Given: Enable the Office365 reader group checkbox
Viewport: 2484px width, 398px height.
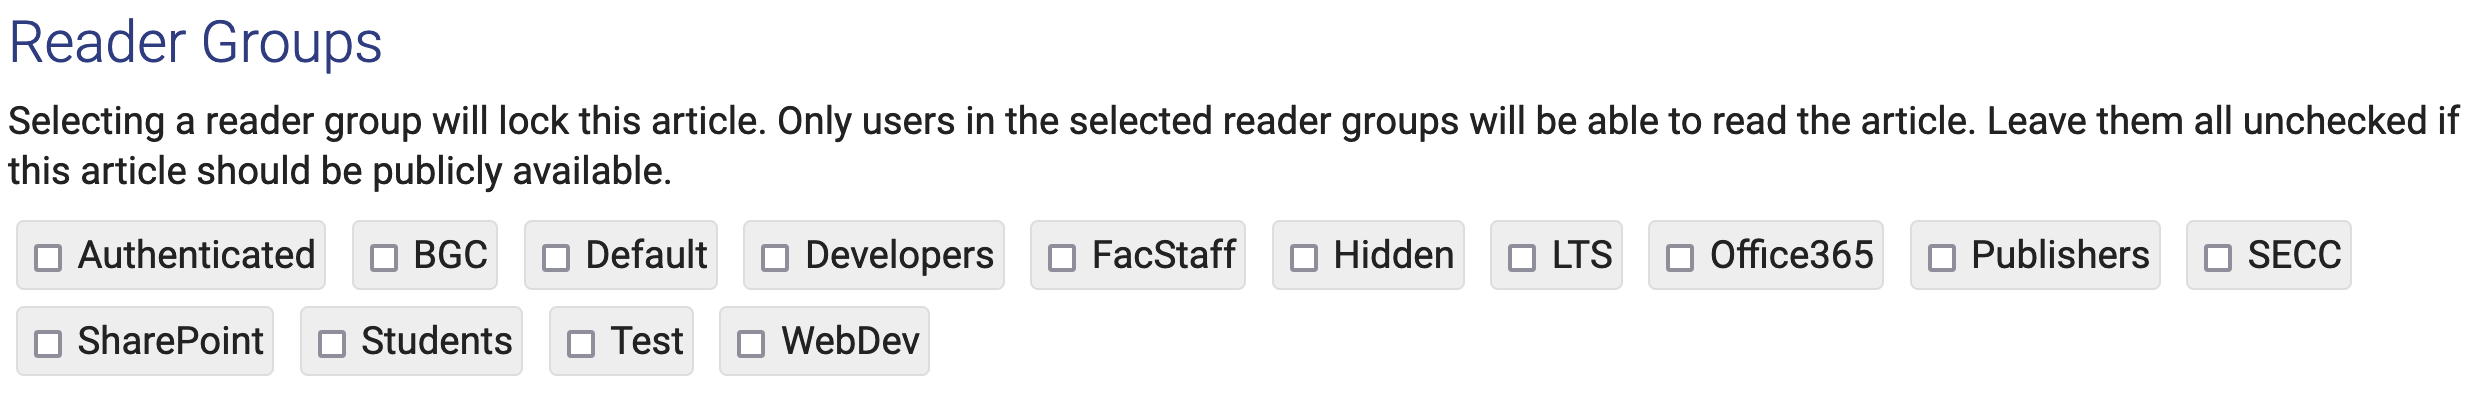Looking at the screenshot, I should (1680, 258).
